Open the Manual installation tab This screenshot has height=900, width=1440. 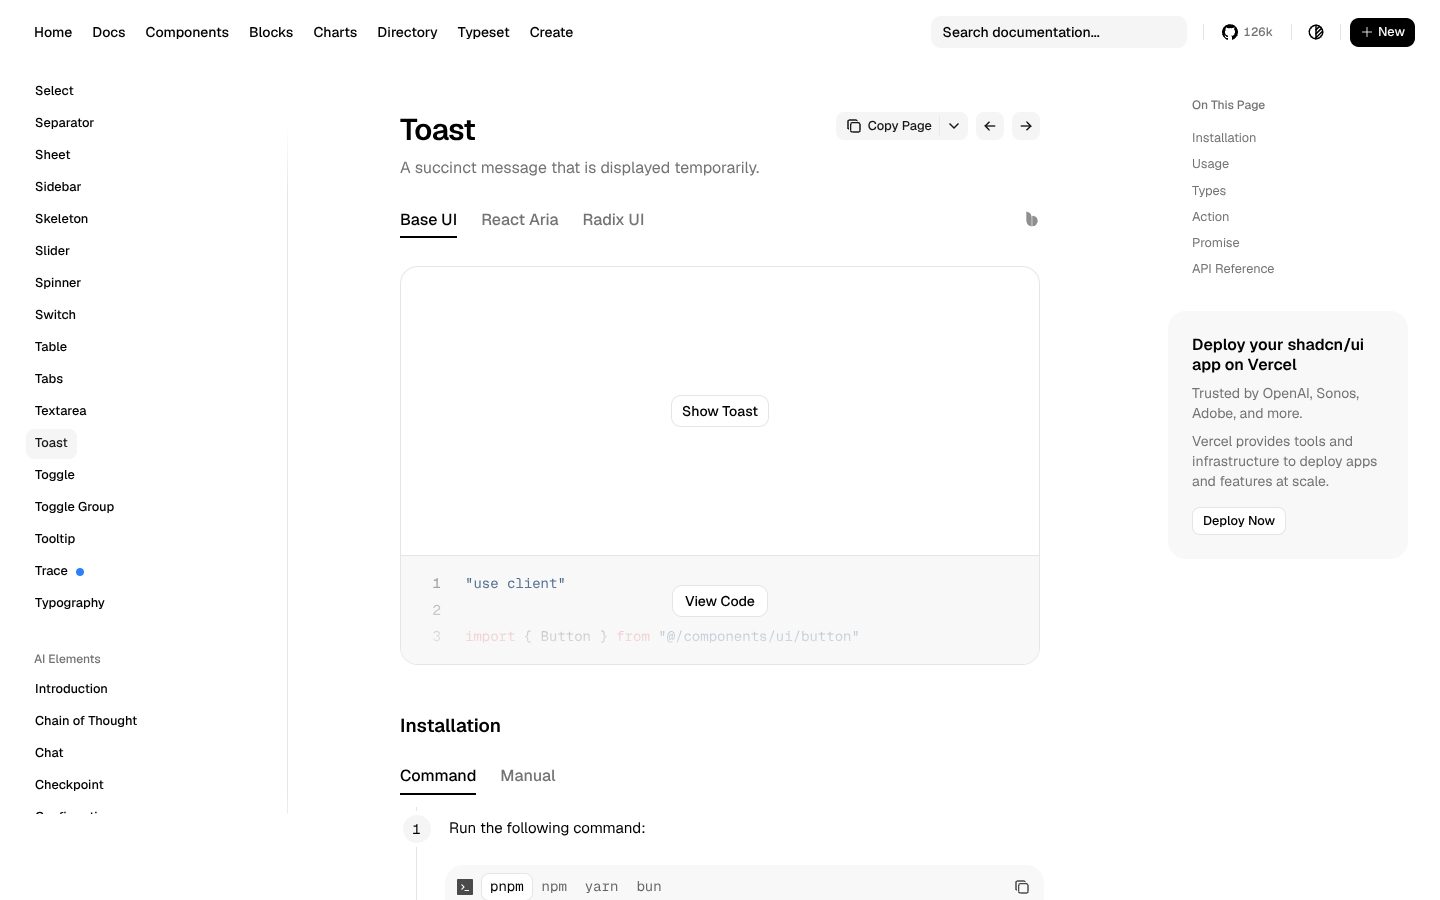tap(528, 776)
